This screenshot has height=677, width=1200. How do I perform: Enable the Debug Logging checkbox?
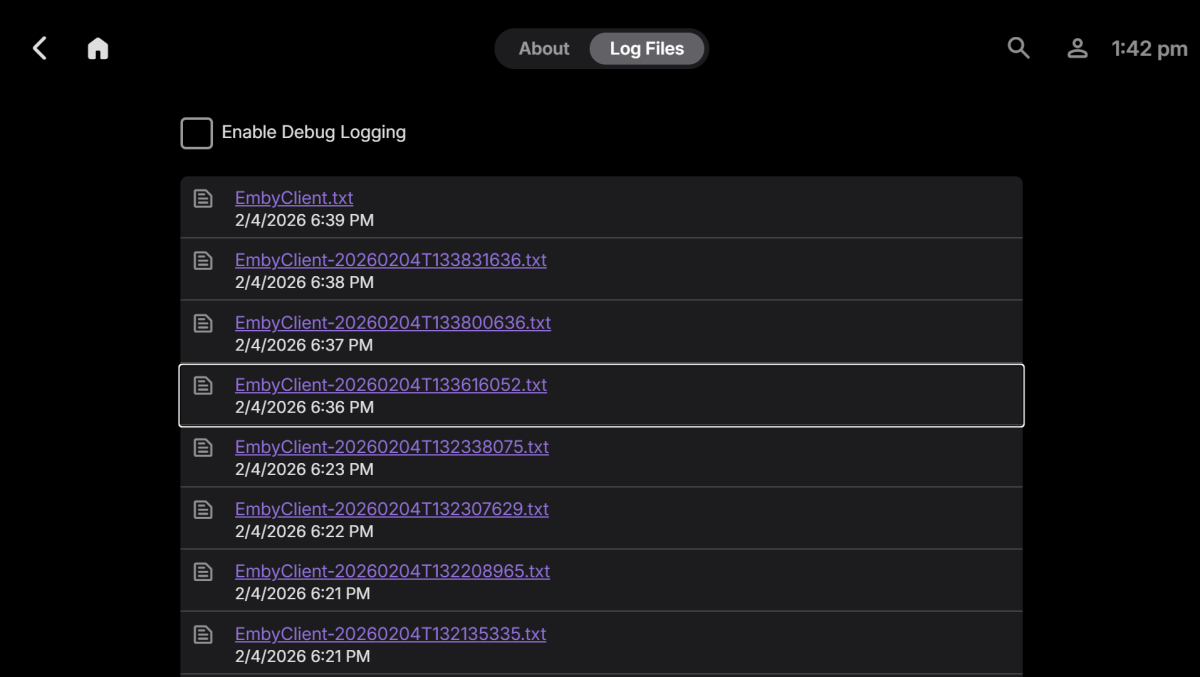[x=196, y=132]
